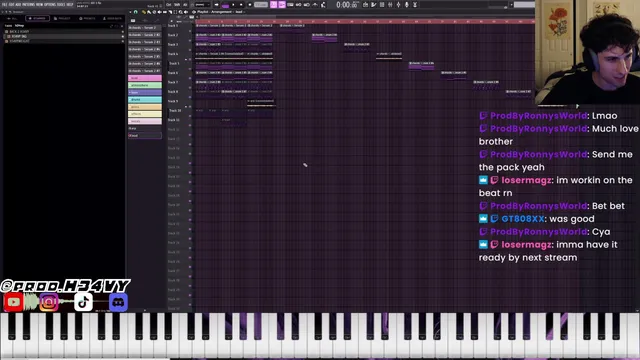Viewport: 640px width, 360px height.
Task: Select the Draw pencil tool in playlist
Action: [144, 12]
